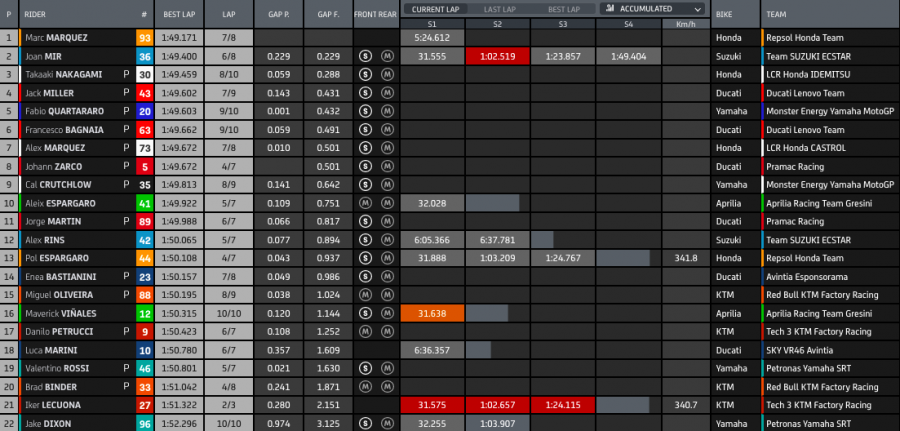Click Valentino Rossi's front soft tyre icon
The height and width of the screenshot is (431, 900).
click(x=366, y=368)
